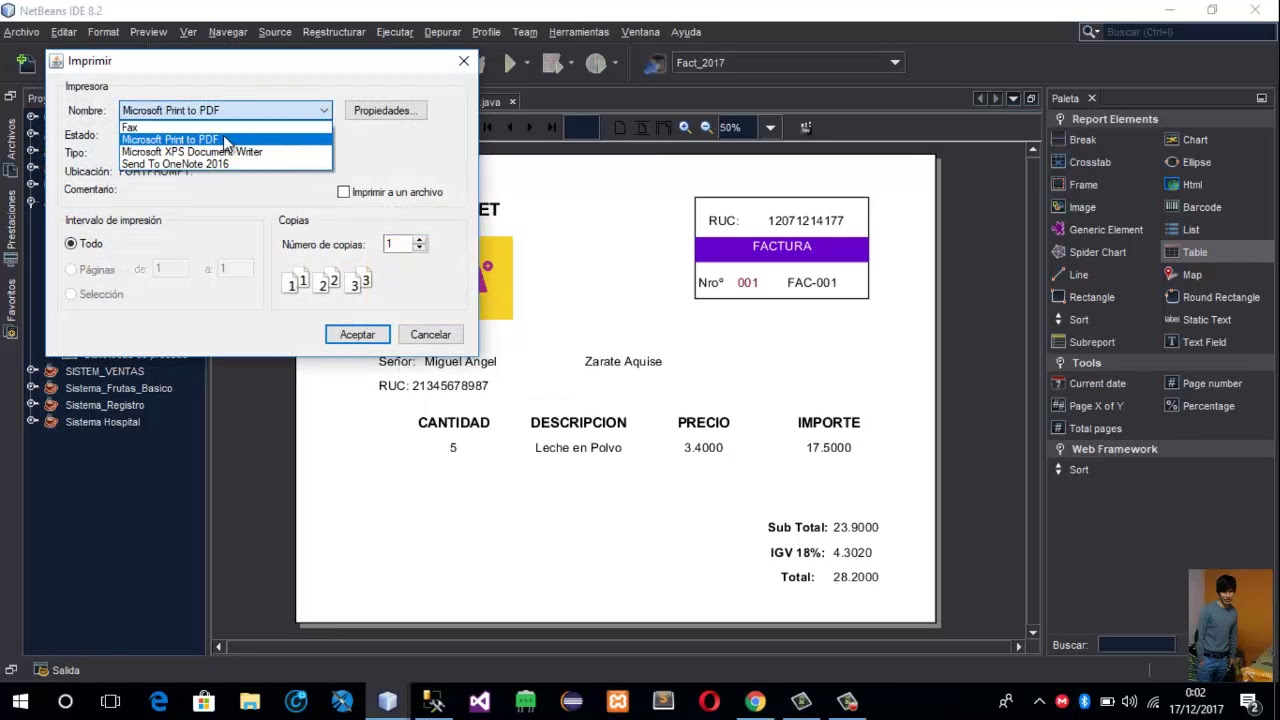Click the Aceptar button
Image resolution: width=1280 pixels, height=720 pixels.
357,335
